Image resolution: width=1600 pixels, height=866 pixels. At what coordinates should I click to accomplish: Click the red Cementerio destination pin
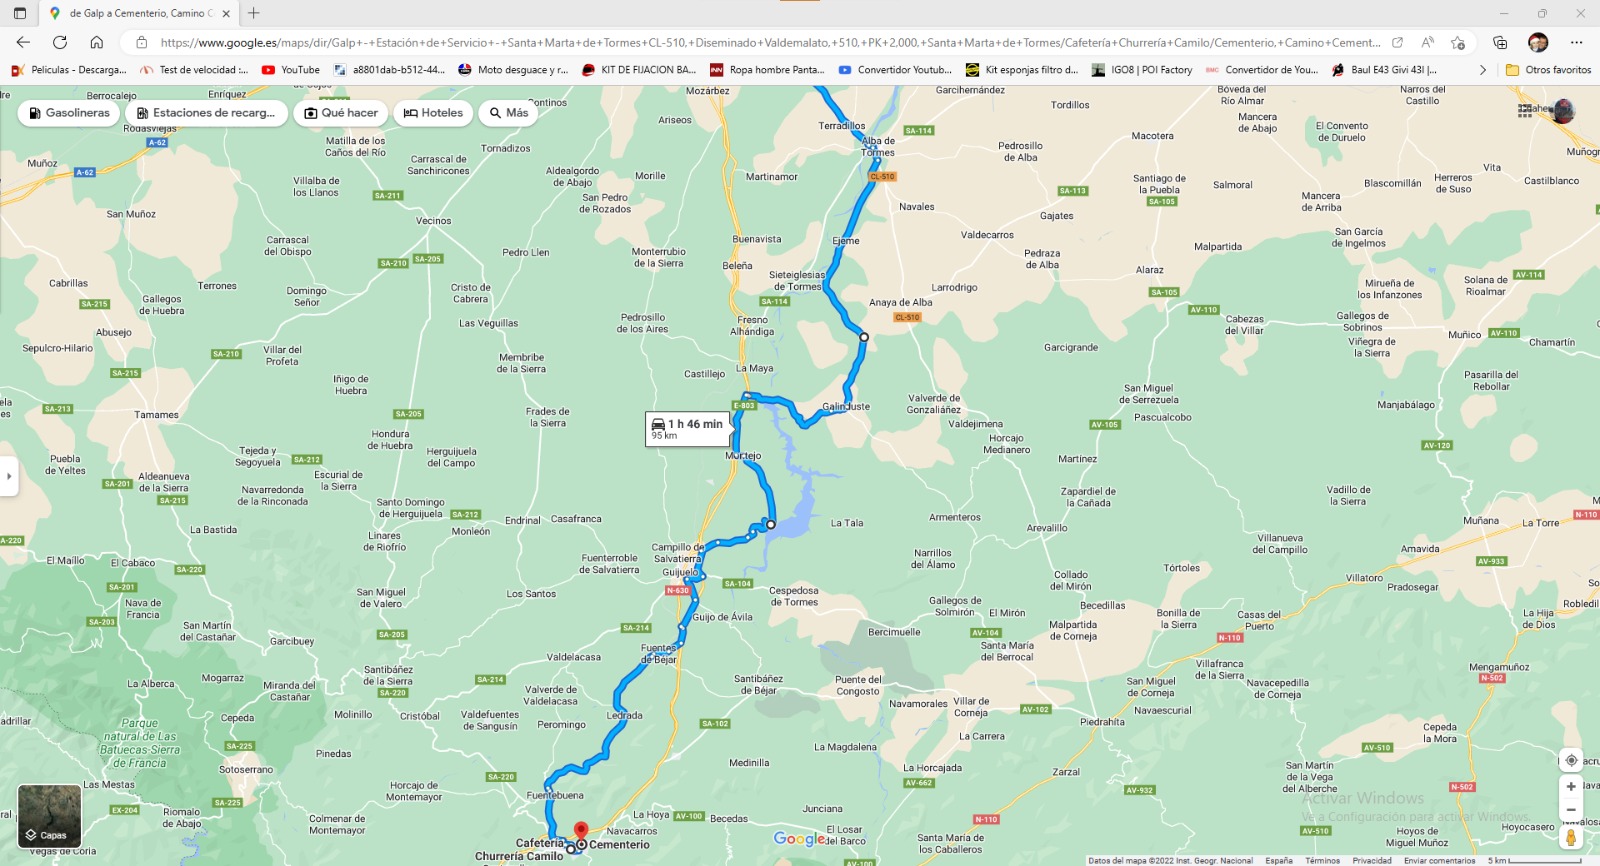point(580,831)
